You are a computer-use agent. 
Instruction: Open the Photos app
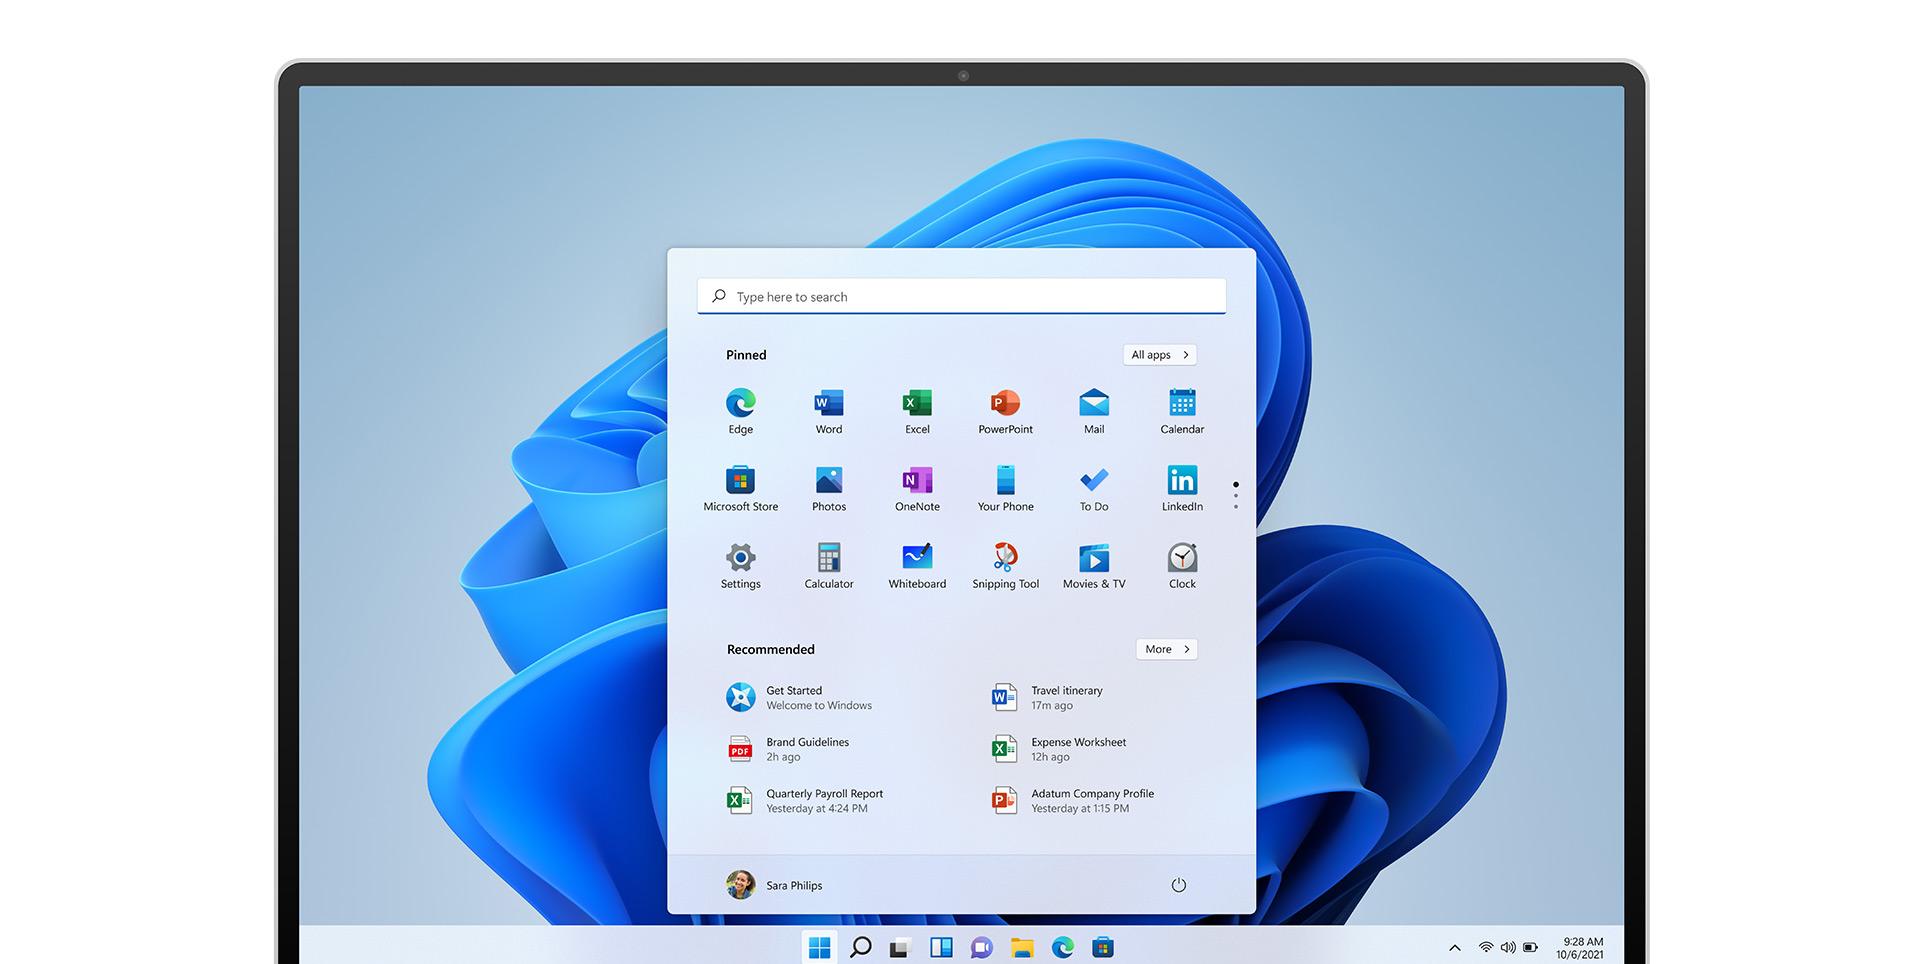[x=829, y=488]
